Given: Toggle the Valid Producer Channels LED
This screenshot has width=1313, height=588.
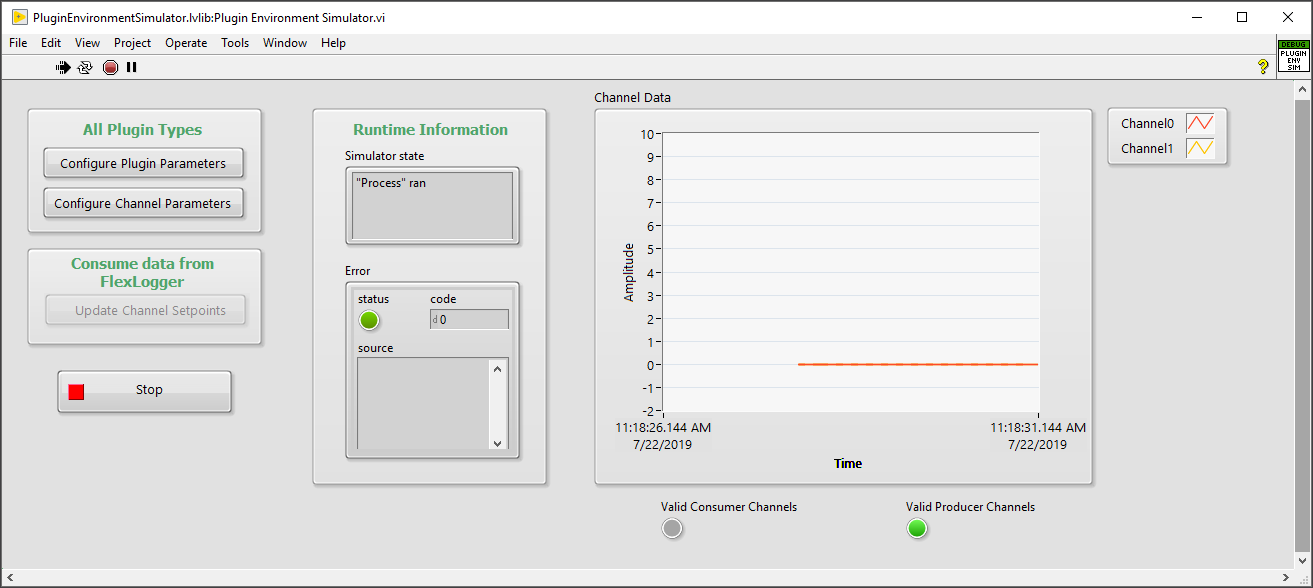Looking at the screenshot, I should pos(917,528).
